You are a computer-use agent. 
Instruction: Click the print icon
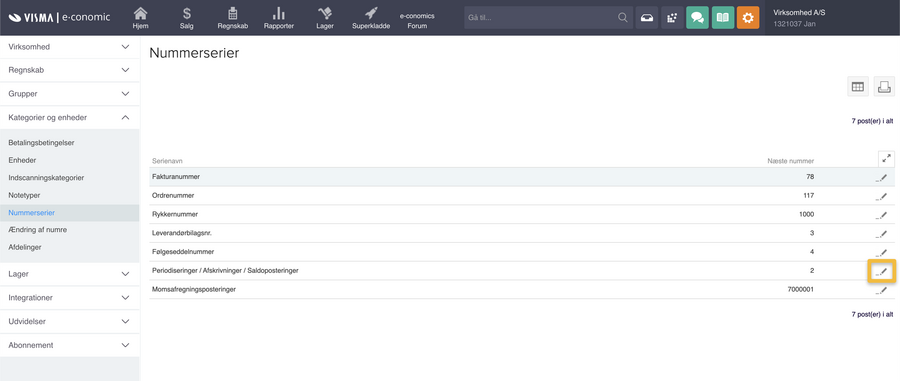(884, 87)
